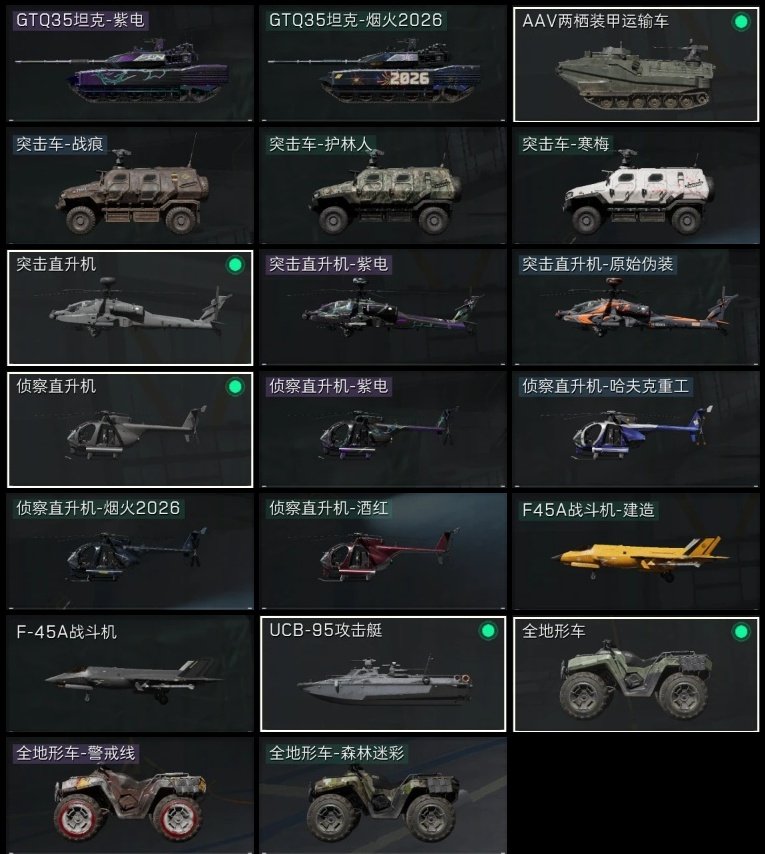Pick the 全地形车-森林迷彩 ATV skin
This screenshot has height=854, width=765.
383,796
